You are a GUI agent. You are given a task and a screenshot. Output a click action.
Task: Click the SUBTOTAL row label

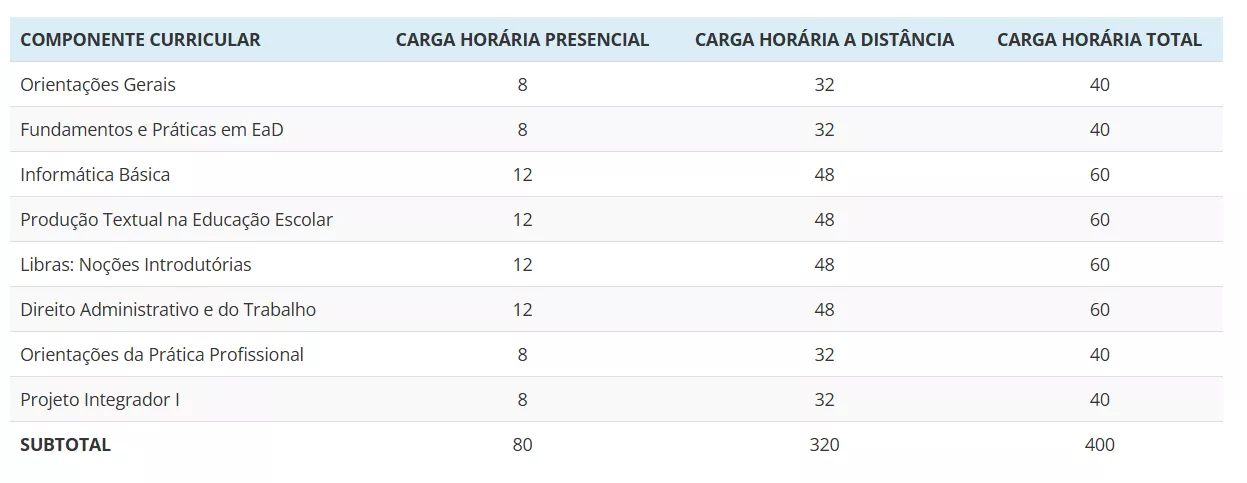(65, 445)
